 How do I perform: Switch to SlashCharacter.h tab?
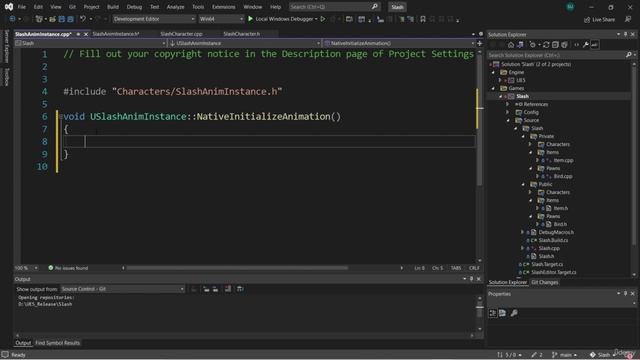pos(242,34)
